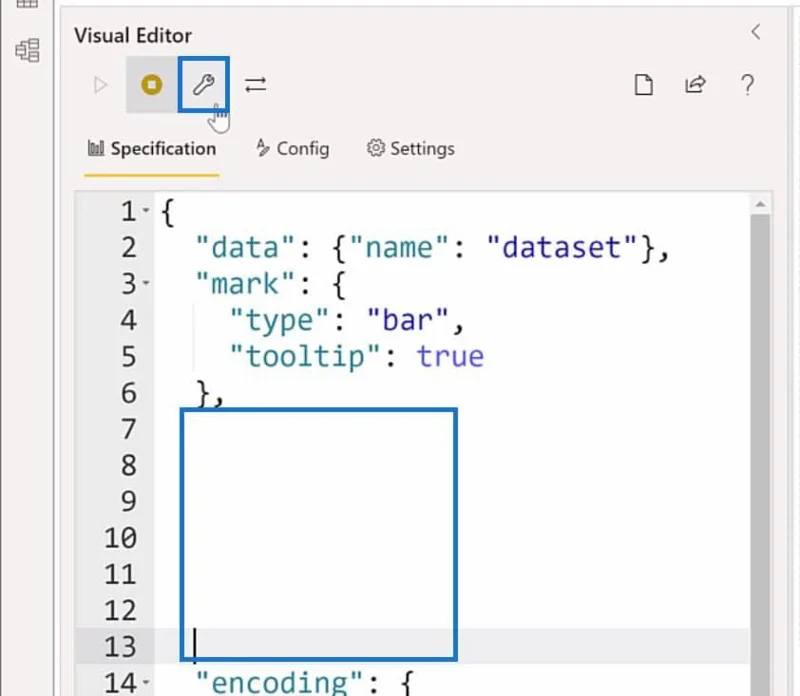Click the editor vertical scrollbar thumb

point(760,454)
